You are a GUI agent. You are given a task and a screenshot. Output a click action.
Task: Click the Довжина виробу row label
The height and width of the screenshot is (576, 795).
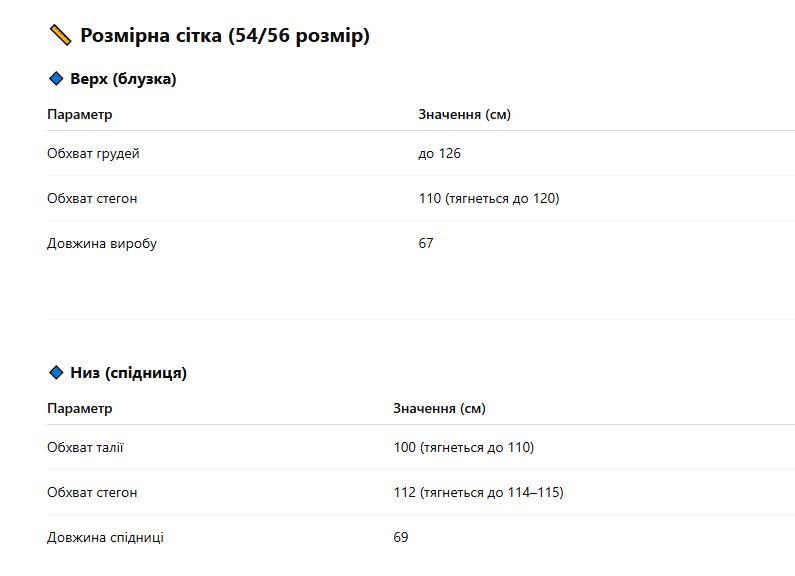(102, 243)
